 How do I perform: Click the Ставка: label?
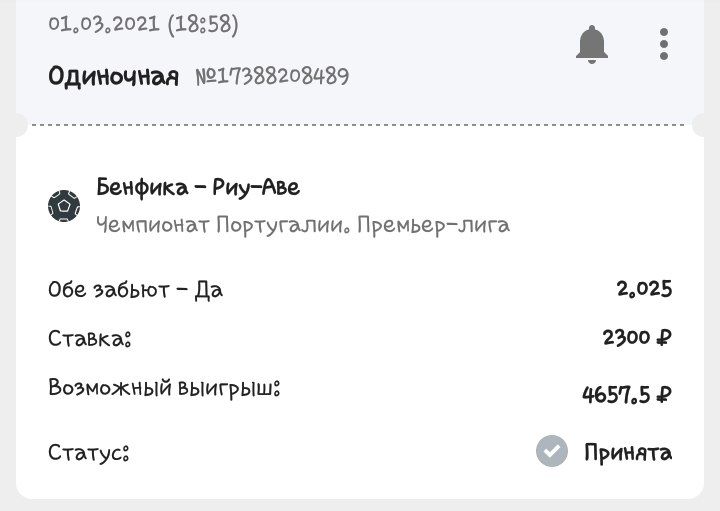click(90, 338)
